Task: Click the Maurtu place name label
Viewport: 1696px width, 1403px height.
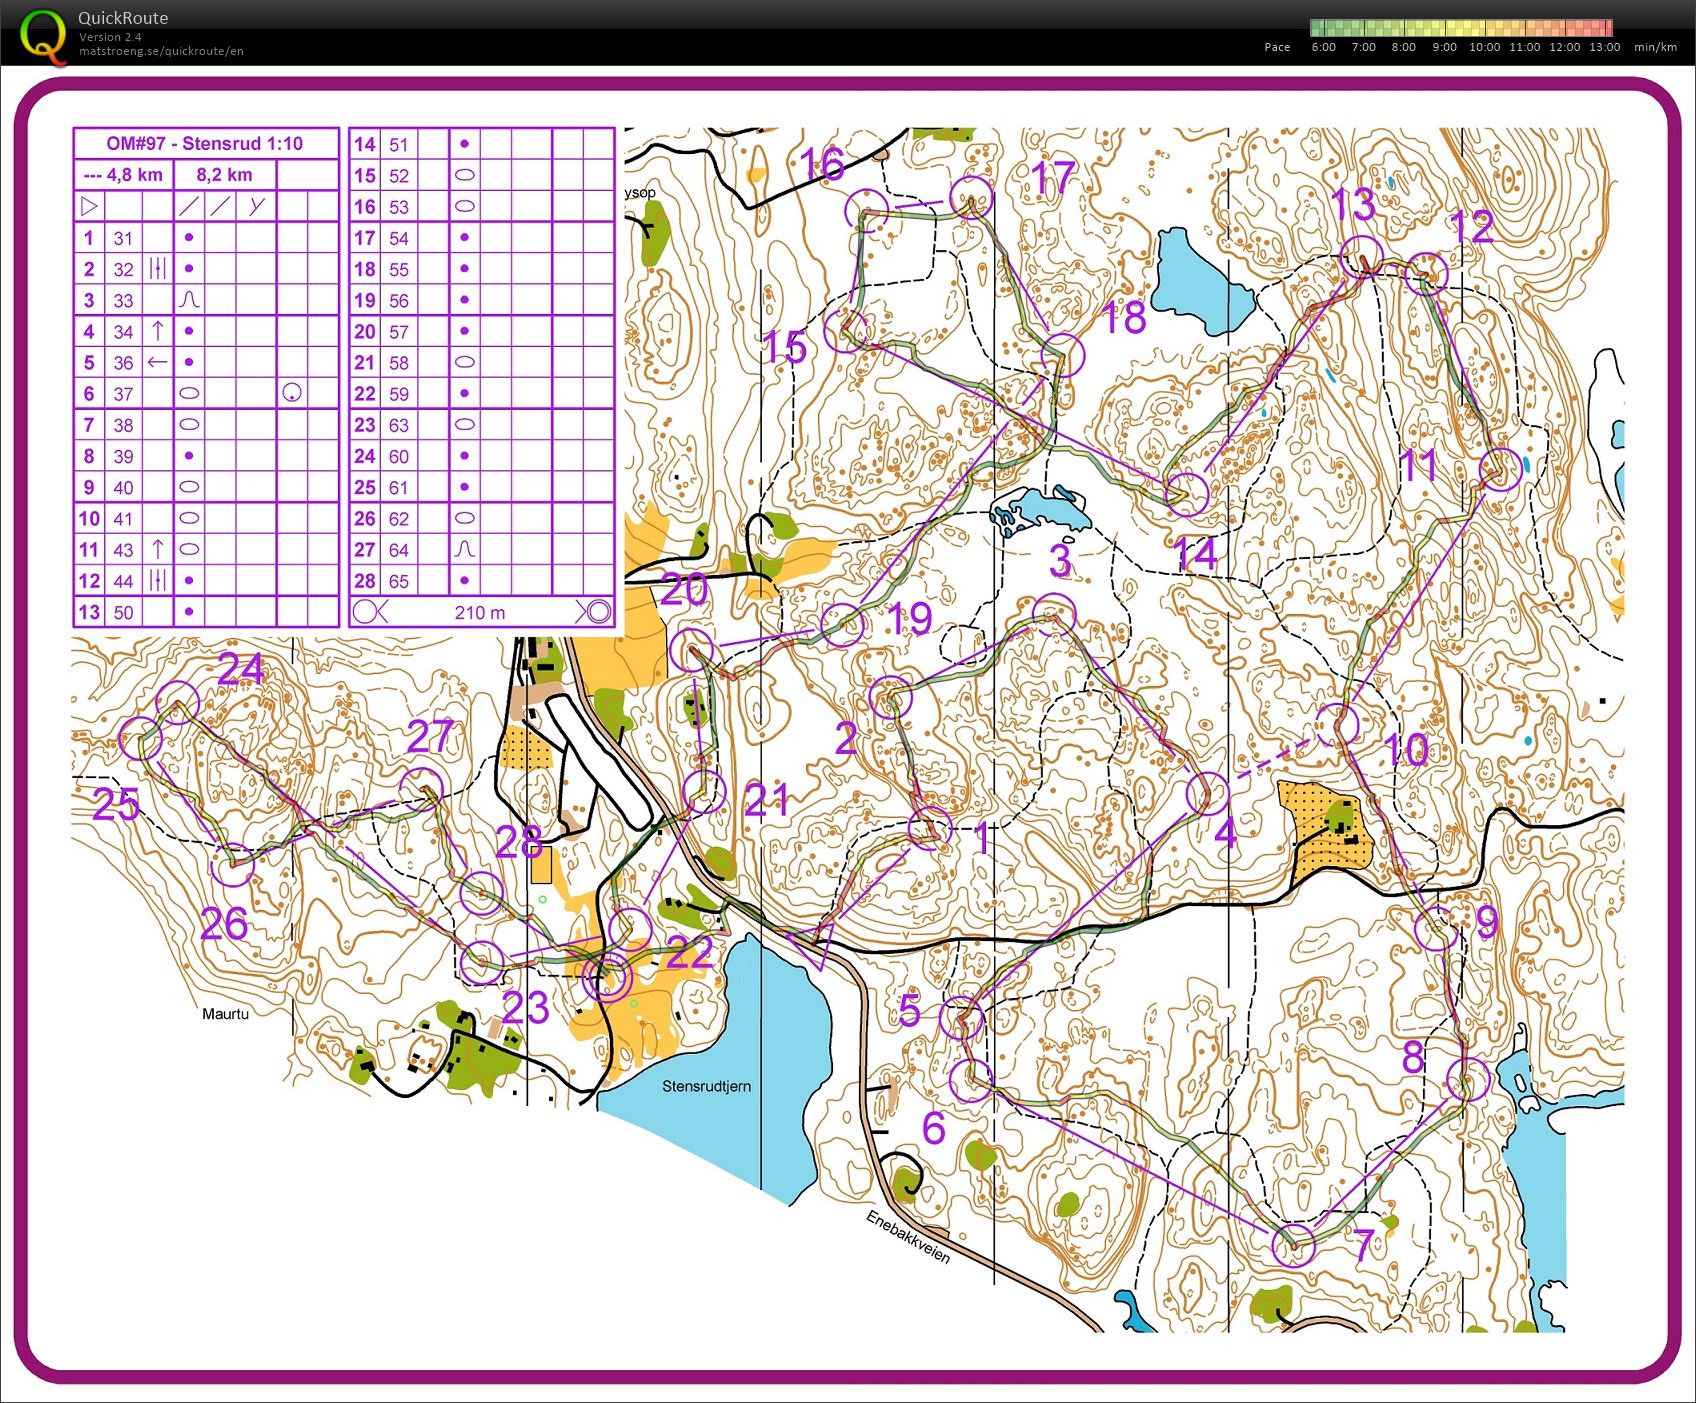Action: pos(225,1014)
